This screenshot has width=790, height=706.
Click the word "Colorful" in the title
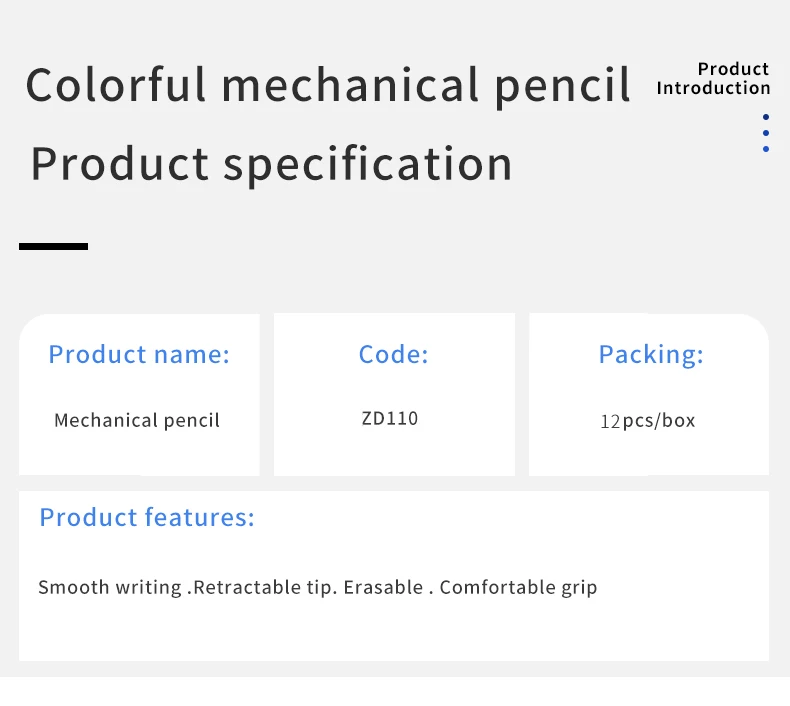[117, 85]
